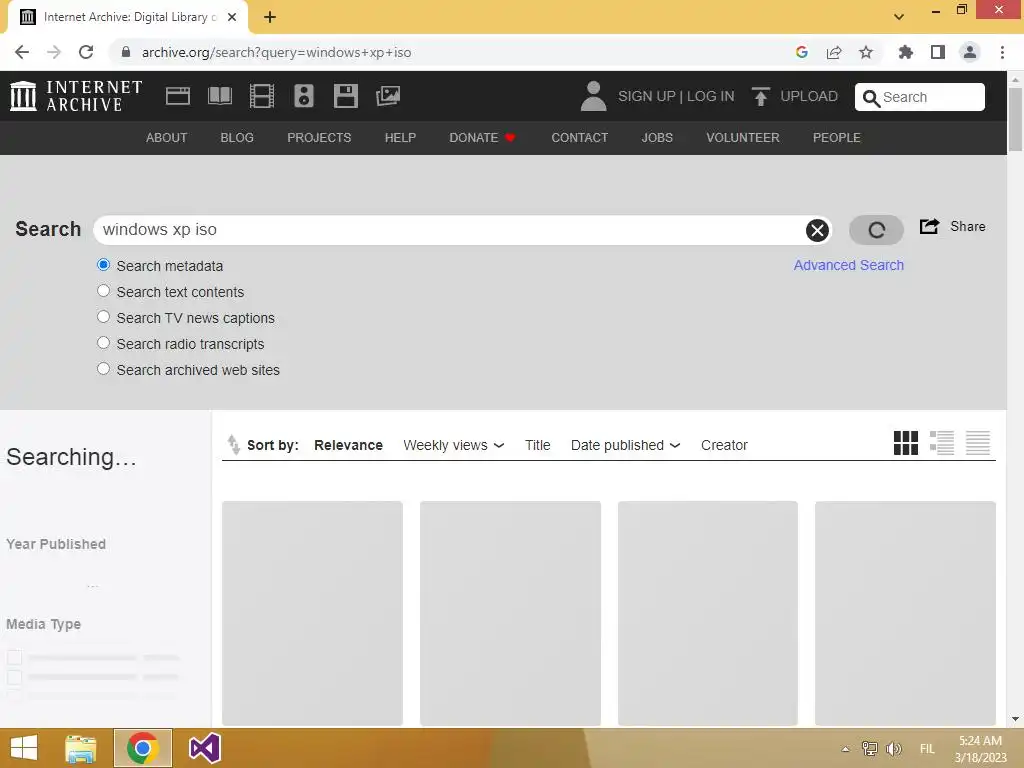Click the Advanced Search link
Screen dimensions: 1024x768
point(848,265)
